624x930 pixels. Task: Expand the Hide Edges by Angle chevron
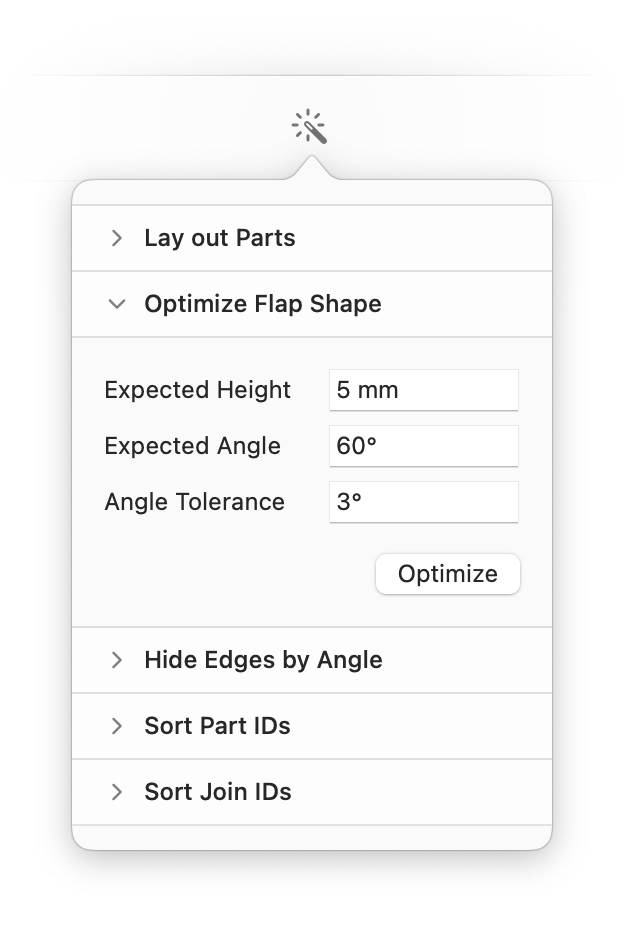tap(117, 660)
